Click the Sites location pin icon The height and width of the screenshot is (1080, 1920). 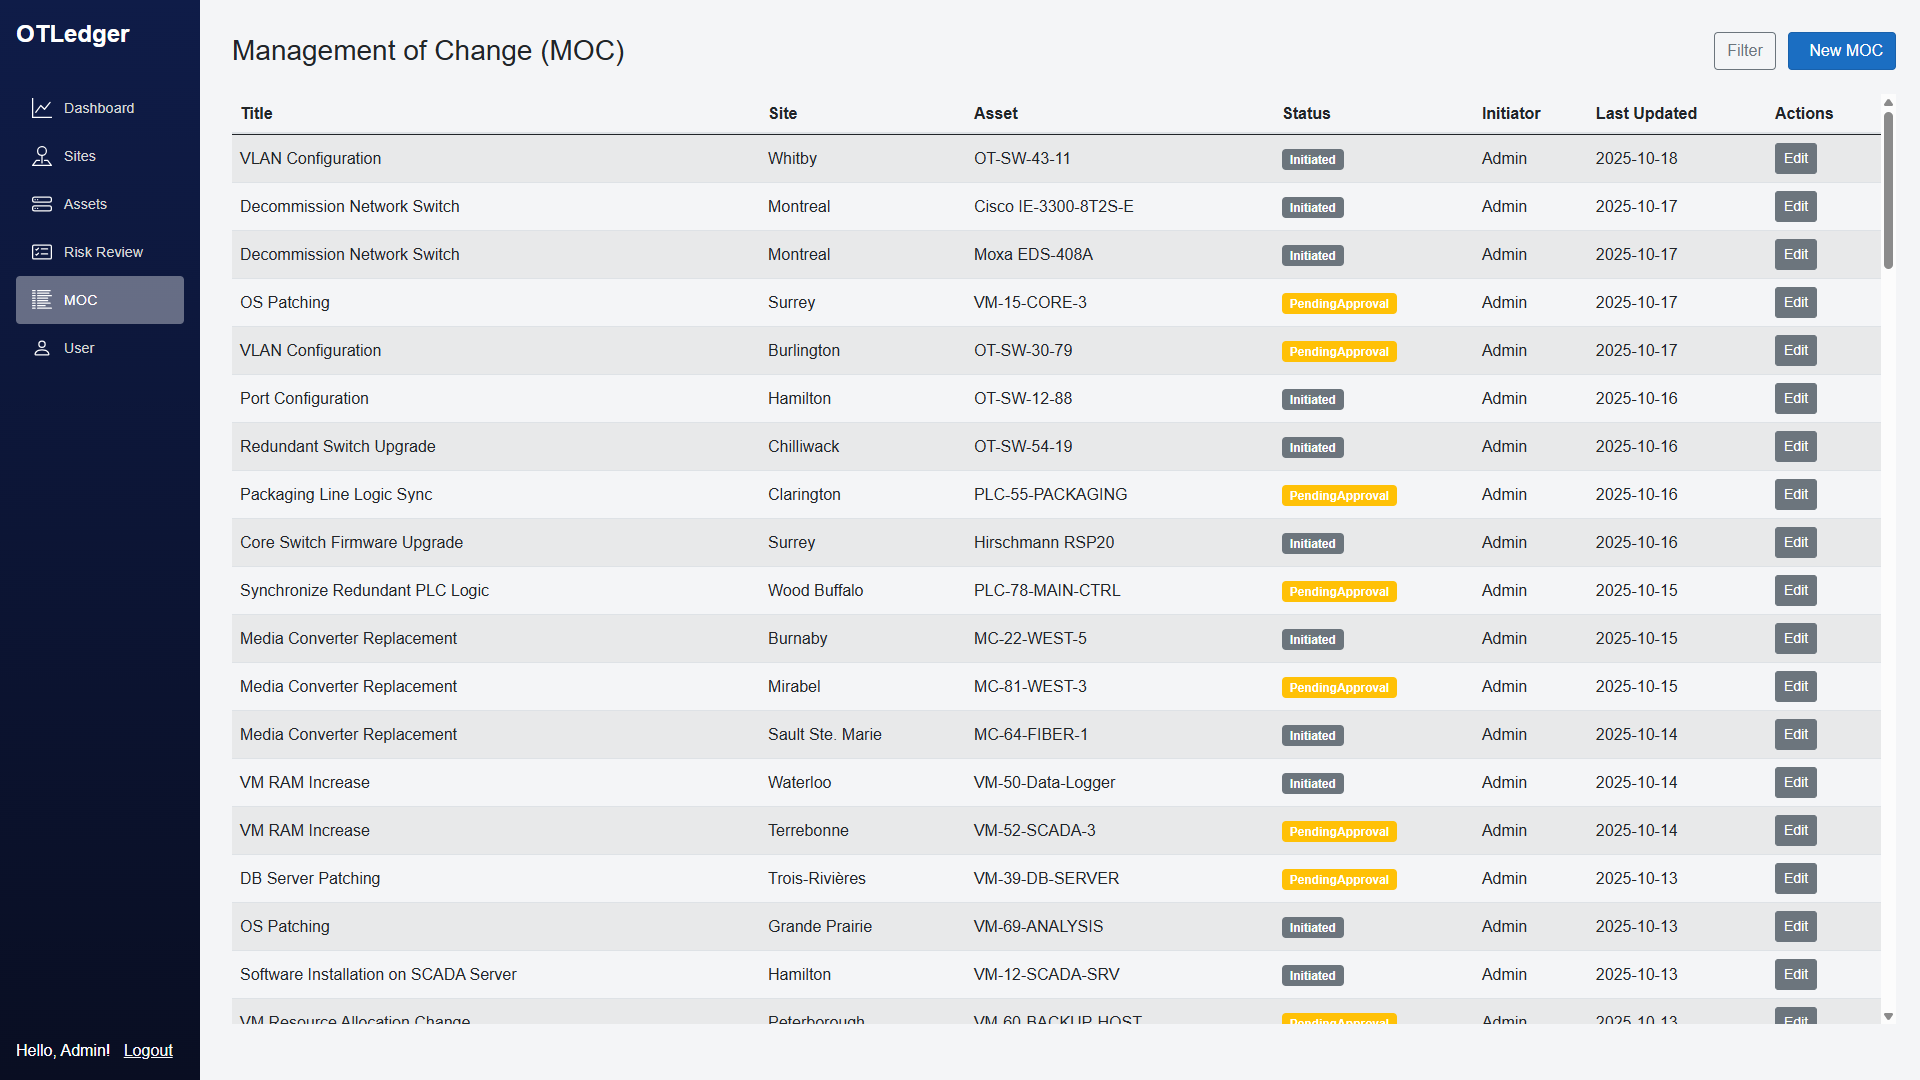(x=42, y=156)
